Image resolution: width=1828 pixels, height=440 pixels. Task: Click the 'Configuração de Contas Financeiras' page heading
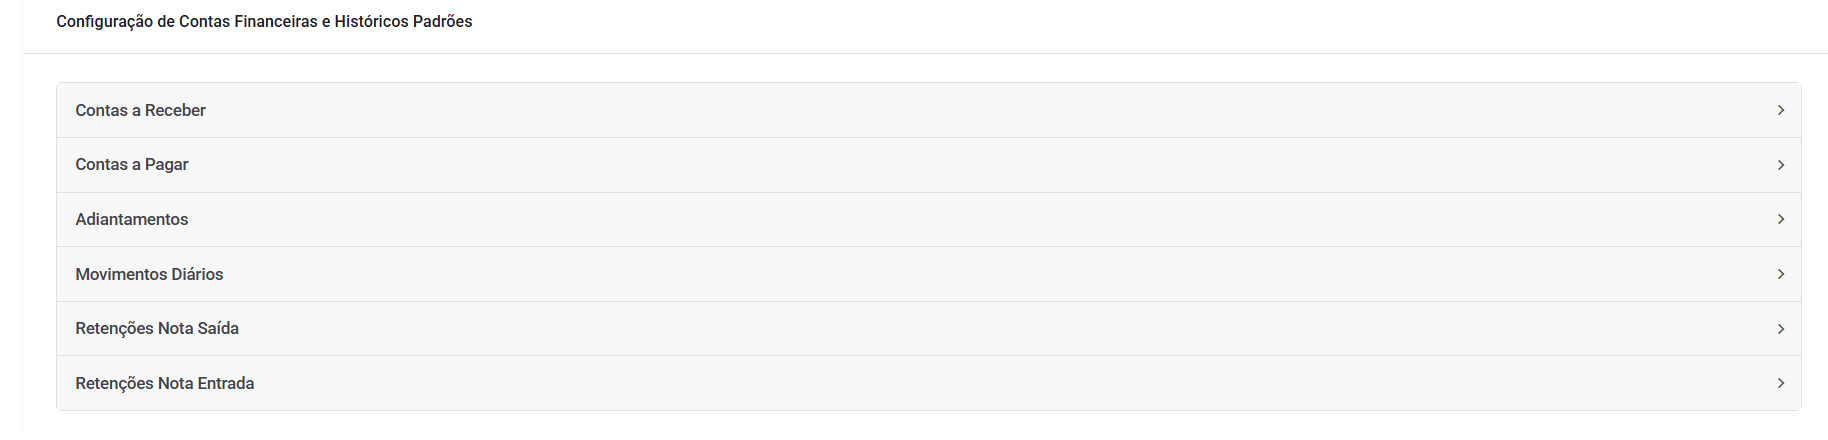point(187,21)
